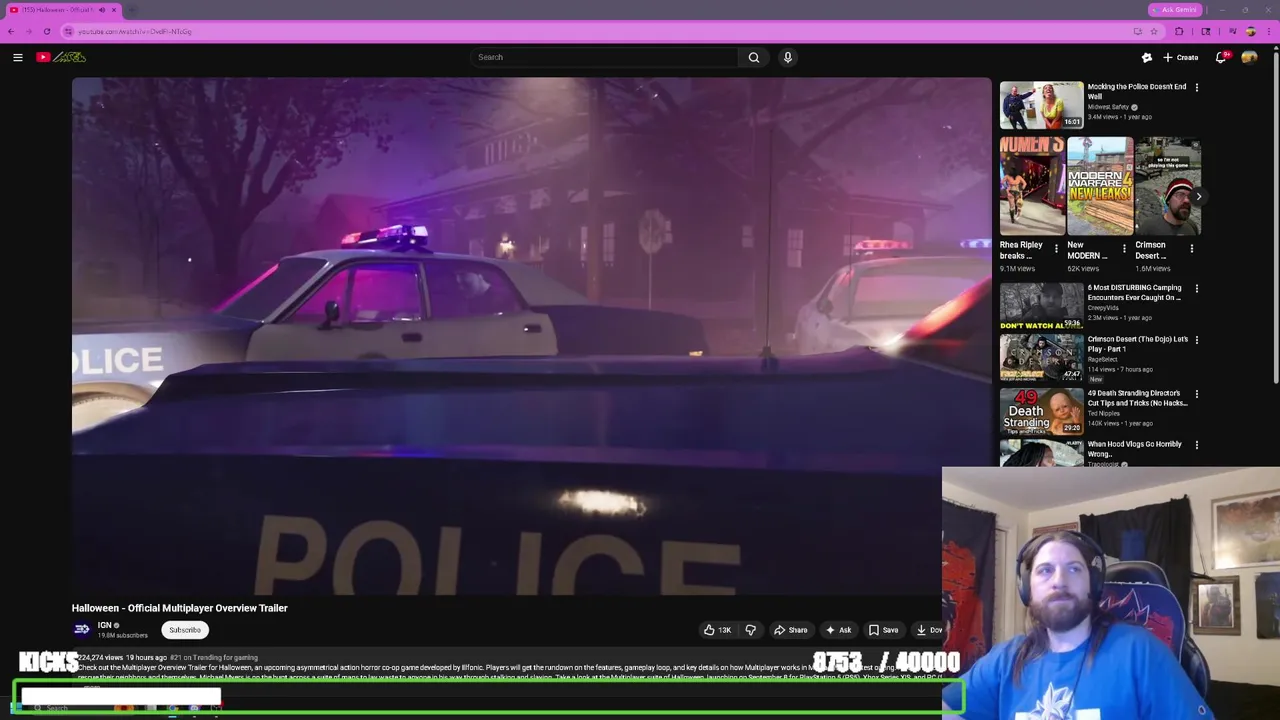Subscribe to the IGN channel
Screen dimensions: 1280x720
[185, 630]
